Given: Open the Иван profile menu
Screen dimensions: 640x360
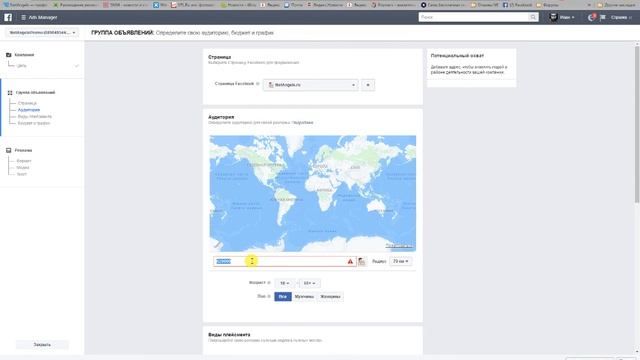Looking at the screenshot, I should [x=567, y=18].
